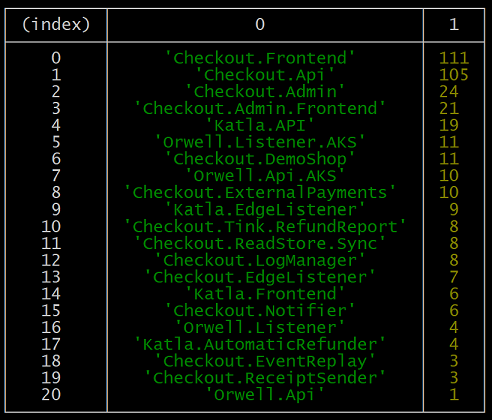Click the '0' column header
The width and height of the screenshot is (492, 420).
(260, 24)
